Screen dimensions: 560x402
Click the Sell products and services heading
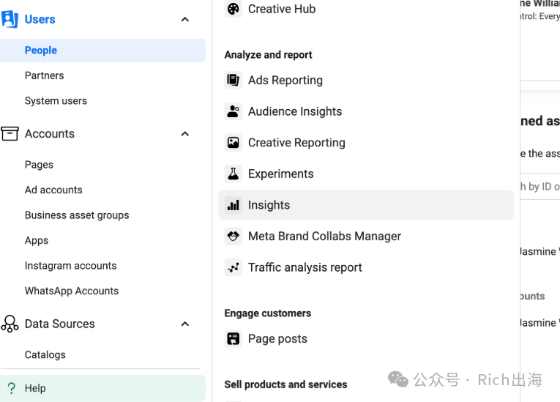coord(286,385)
